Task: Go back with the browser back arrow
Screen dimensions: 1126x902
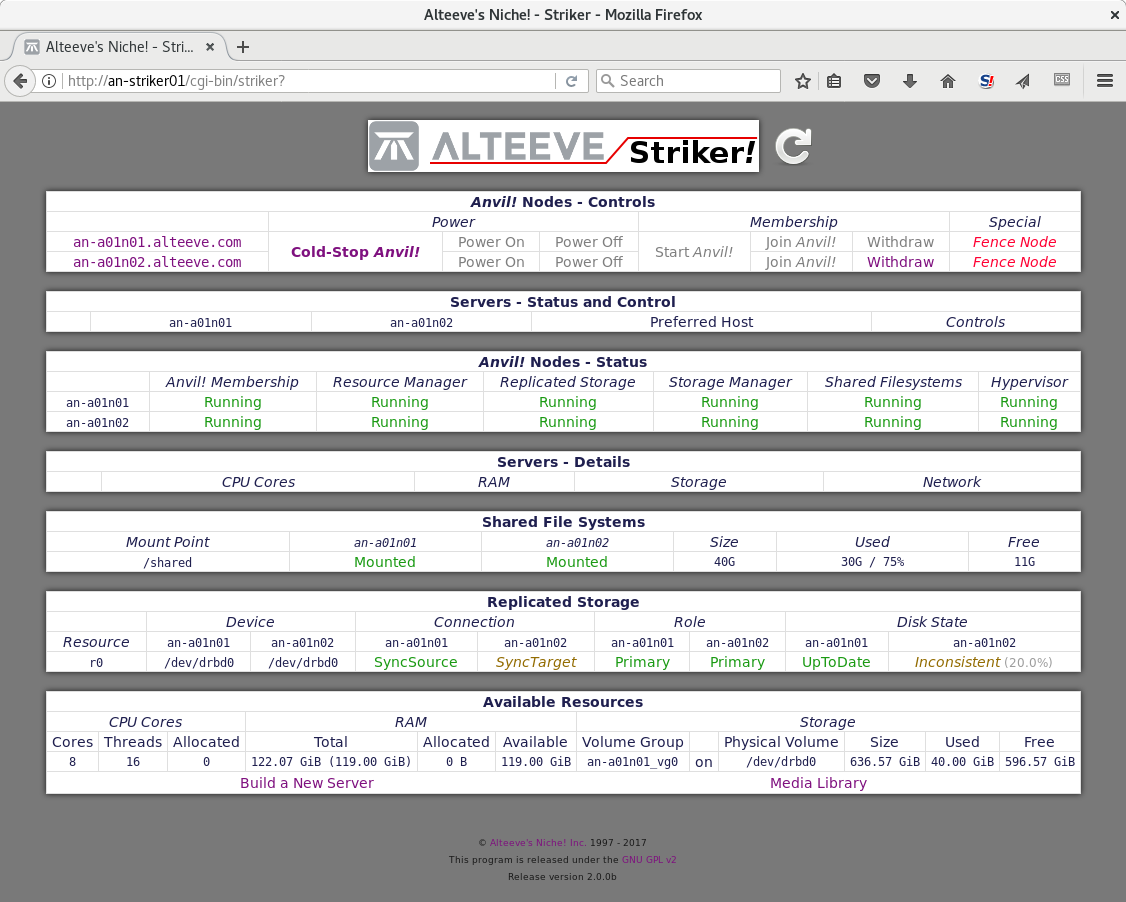Action: [20, 81]
